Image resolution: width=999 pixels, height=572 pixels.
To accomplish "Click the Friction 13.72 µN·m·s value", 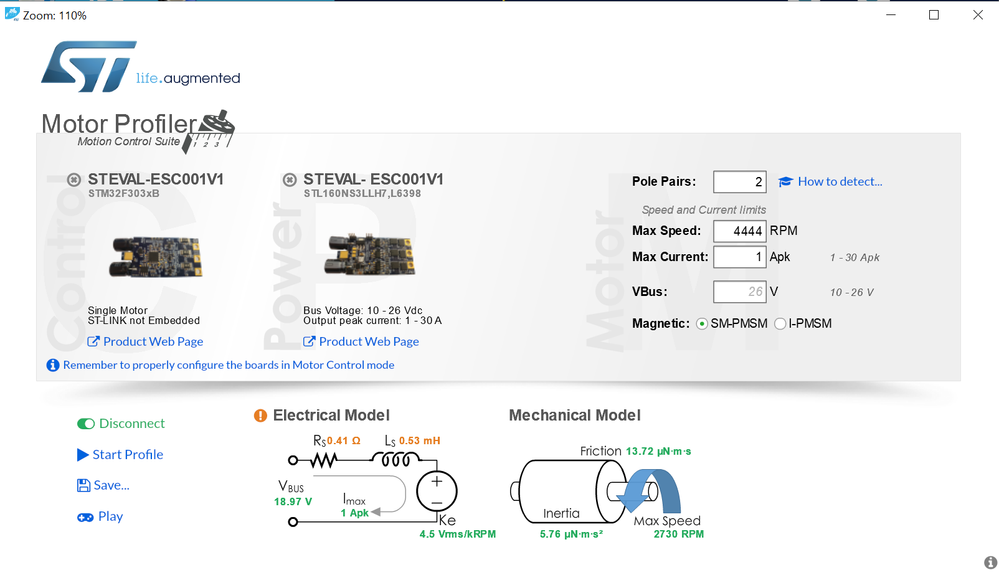I will point(658,452).
